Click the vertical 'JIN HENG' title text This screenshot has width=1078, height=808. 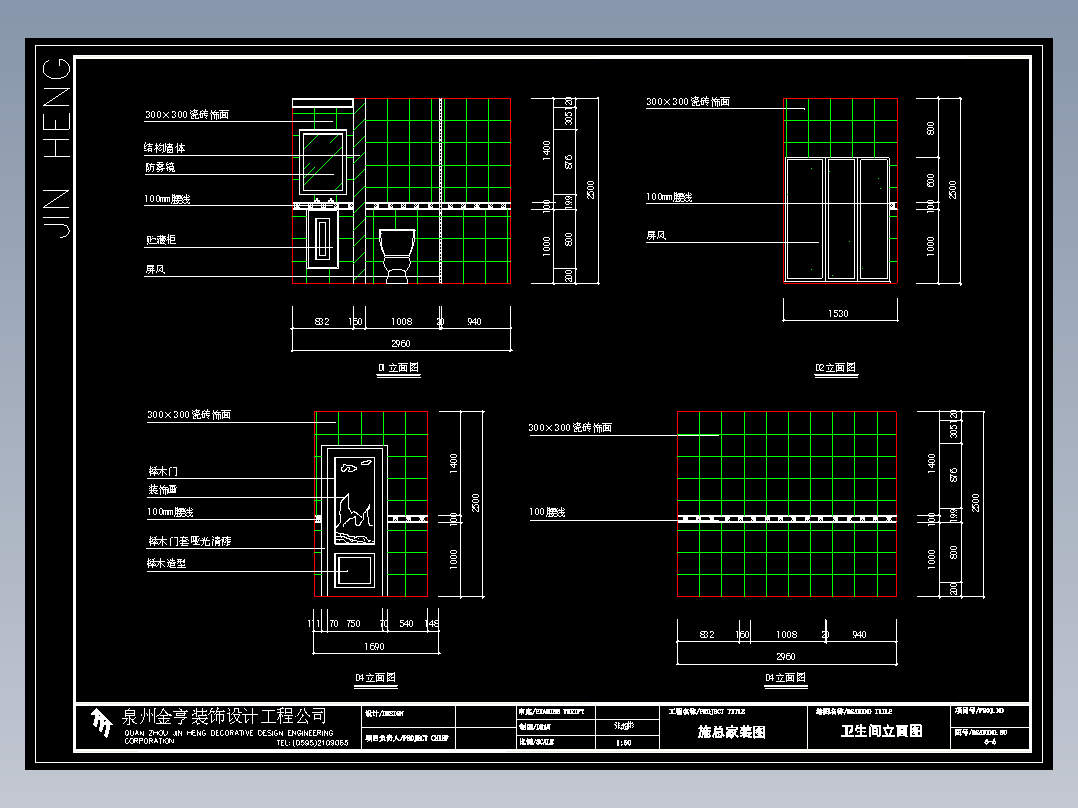pos(57,149)
